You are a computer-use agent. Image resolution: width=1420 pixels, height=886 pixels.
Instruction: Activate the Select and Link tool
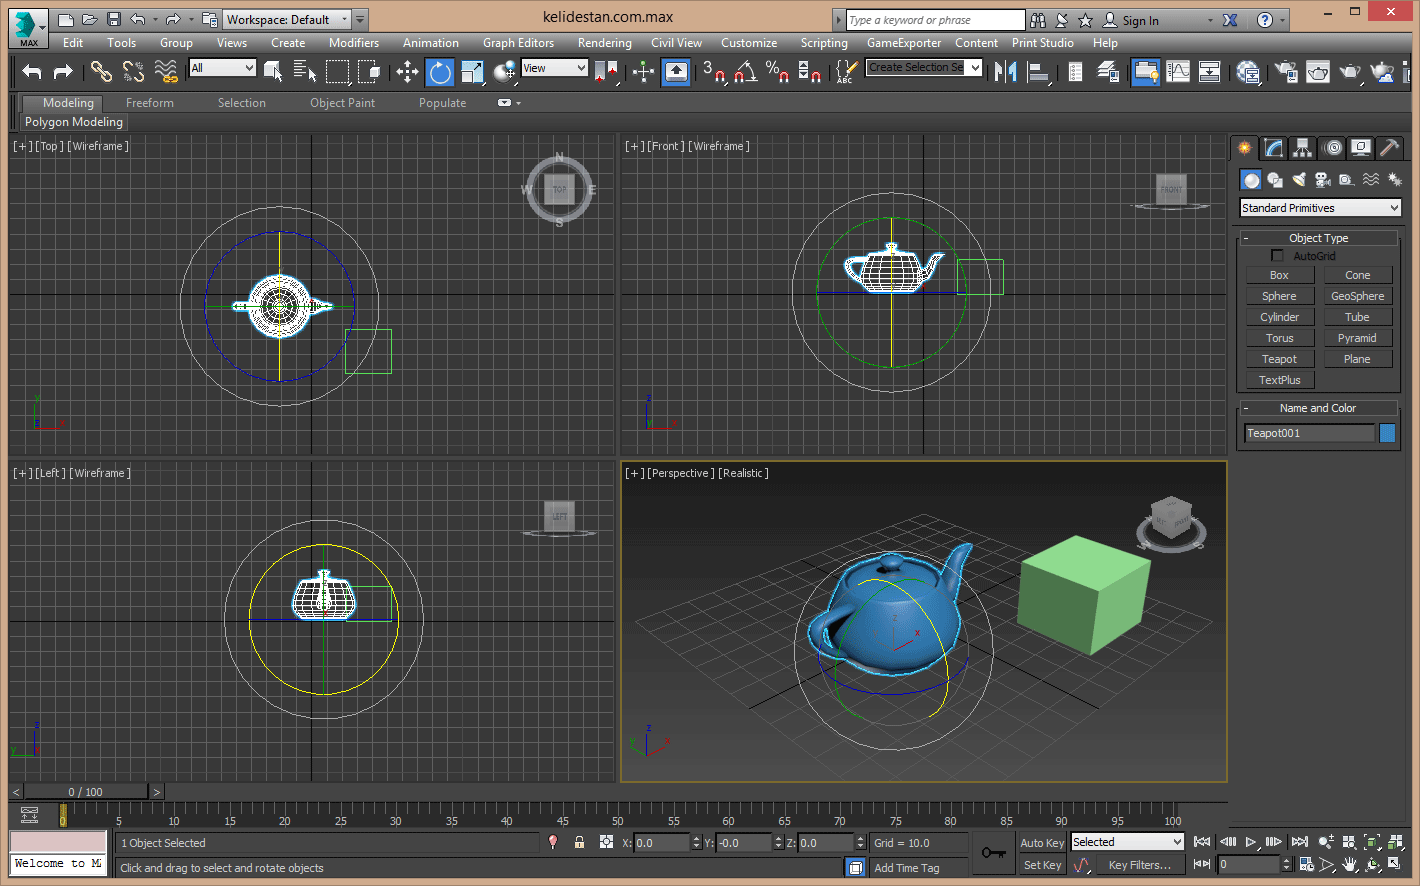(101, 71)
